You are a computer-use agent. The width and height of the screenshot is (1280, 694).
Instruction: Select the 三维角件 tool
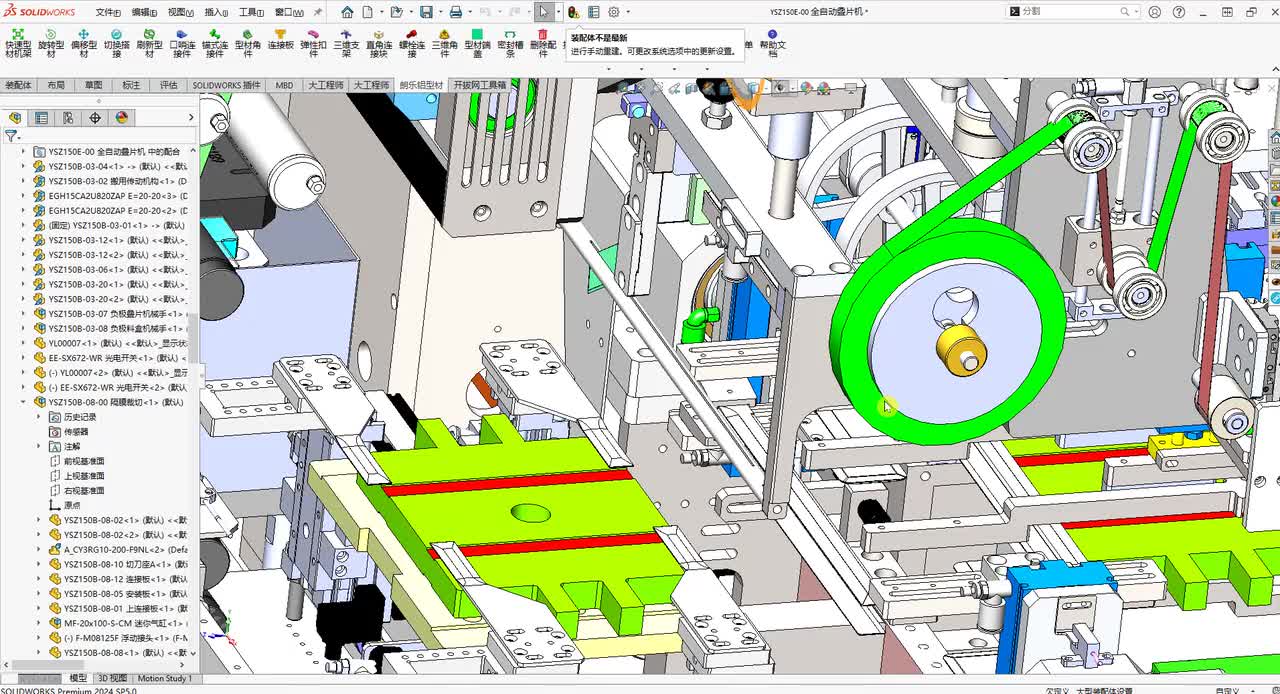click(x=444, y=43)
